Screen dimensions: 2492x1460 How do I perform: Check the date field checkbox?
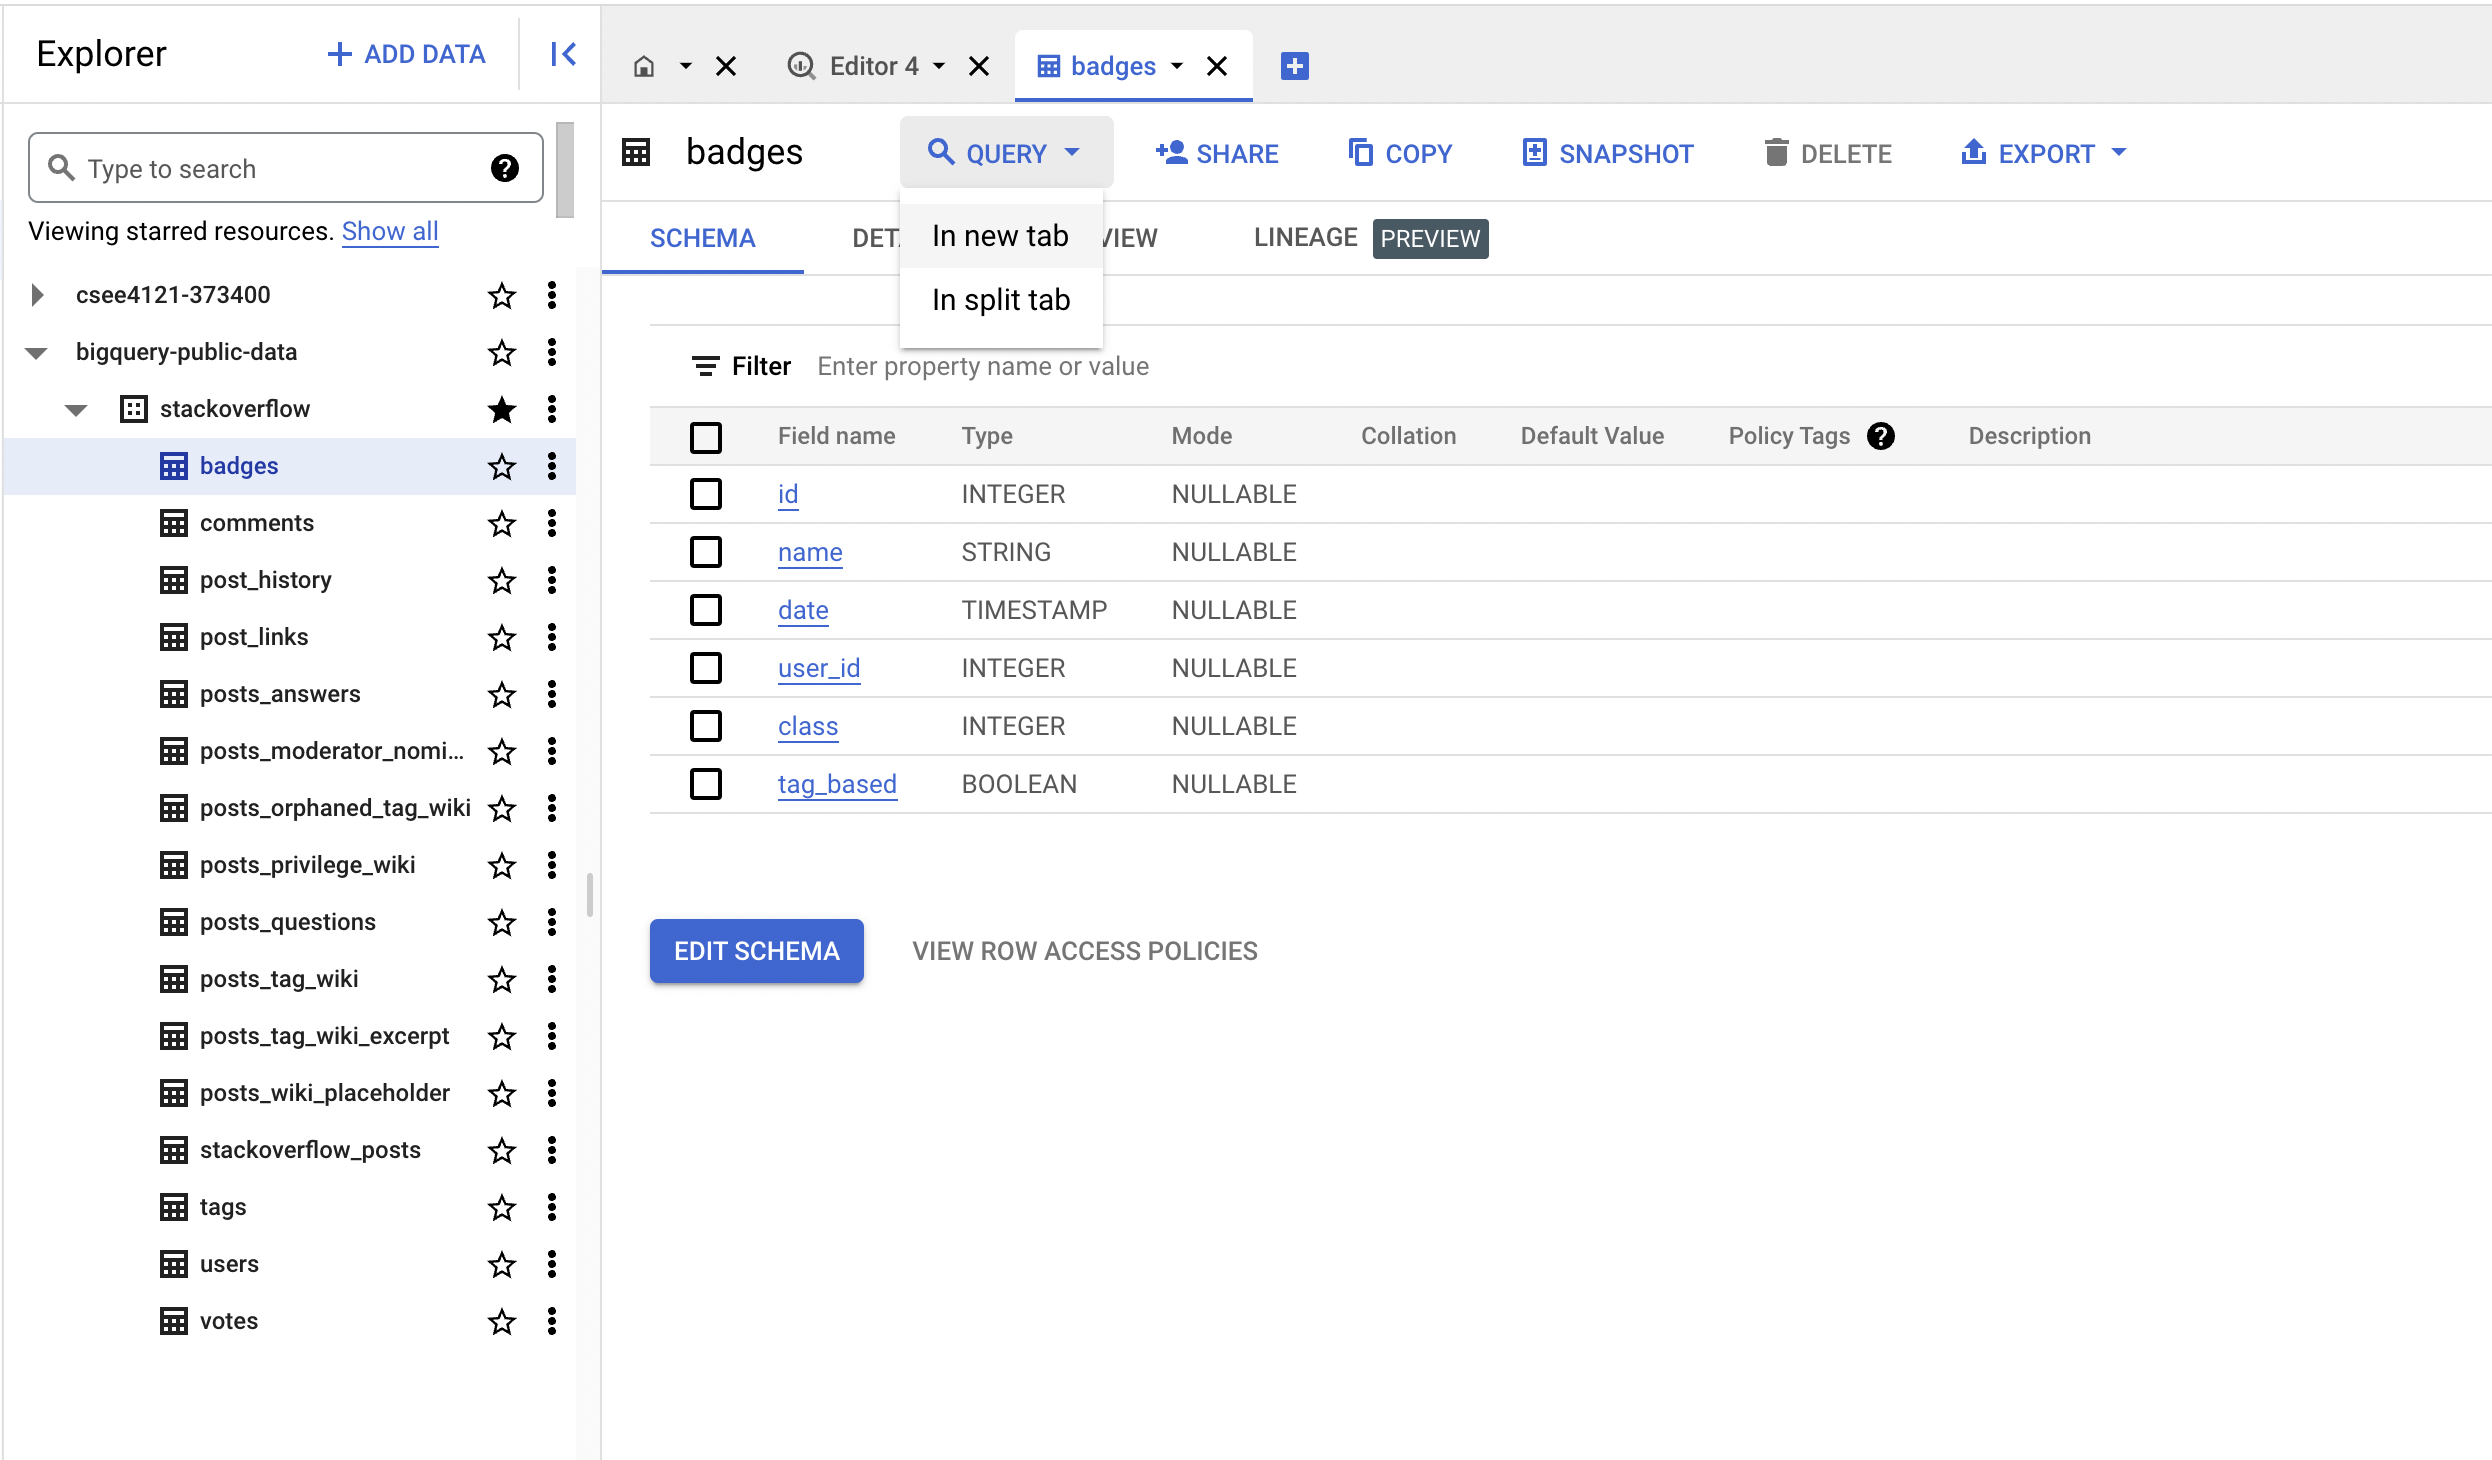[x=706, y=610]
